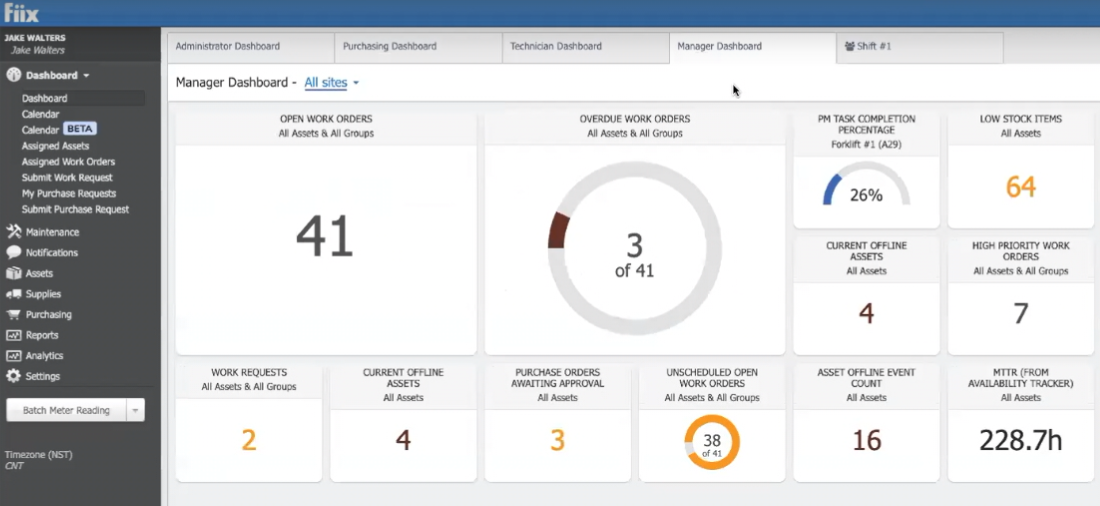
Task: Open Settings gear icon in sidebar
Action: tap(13, 376)
